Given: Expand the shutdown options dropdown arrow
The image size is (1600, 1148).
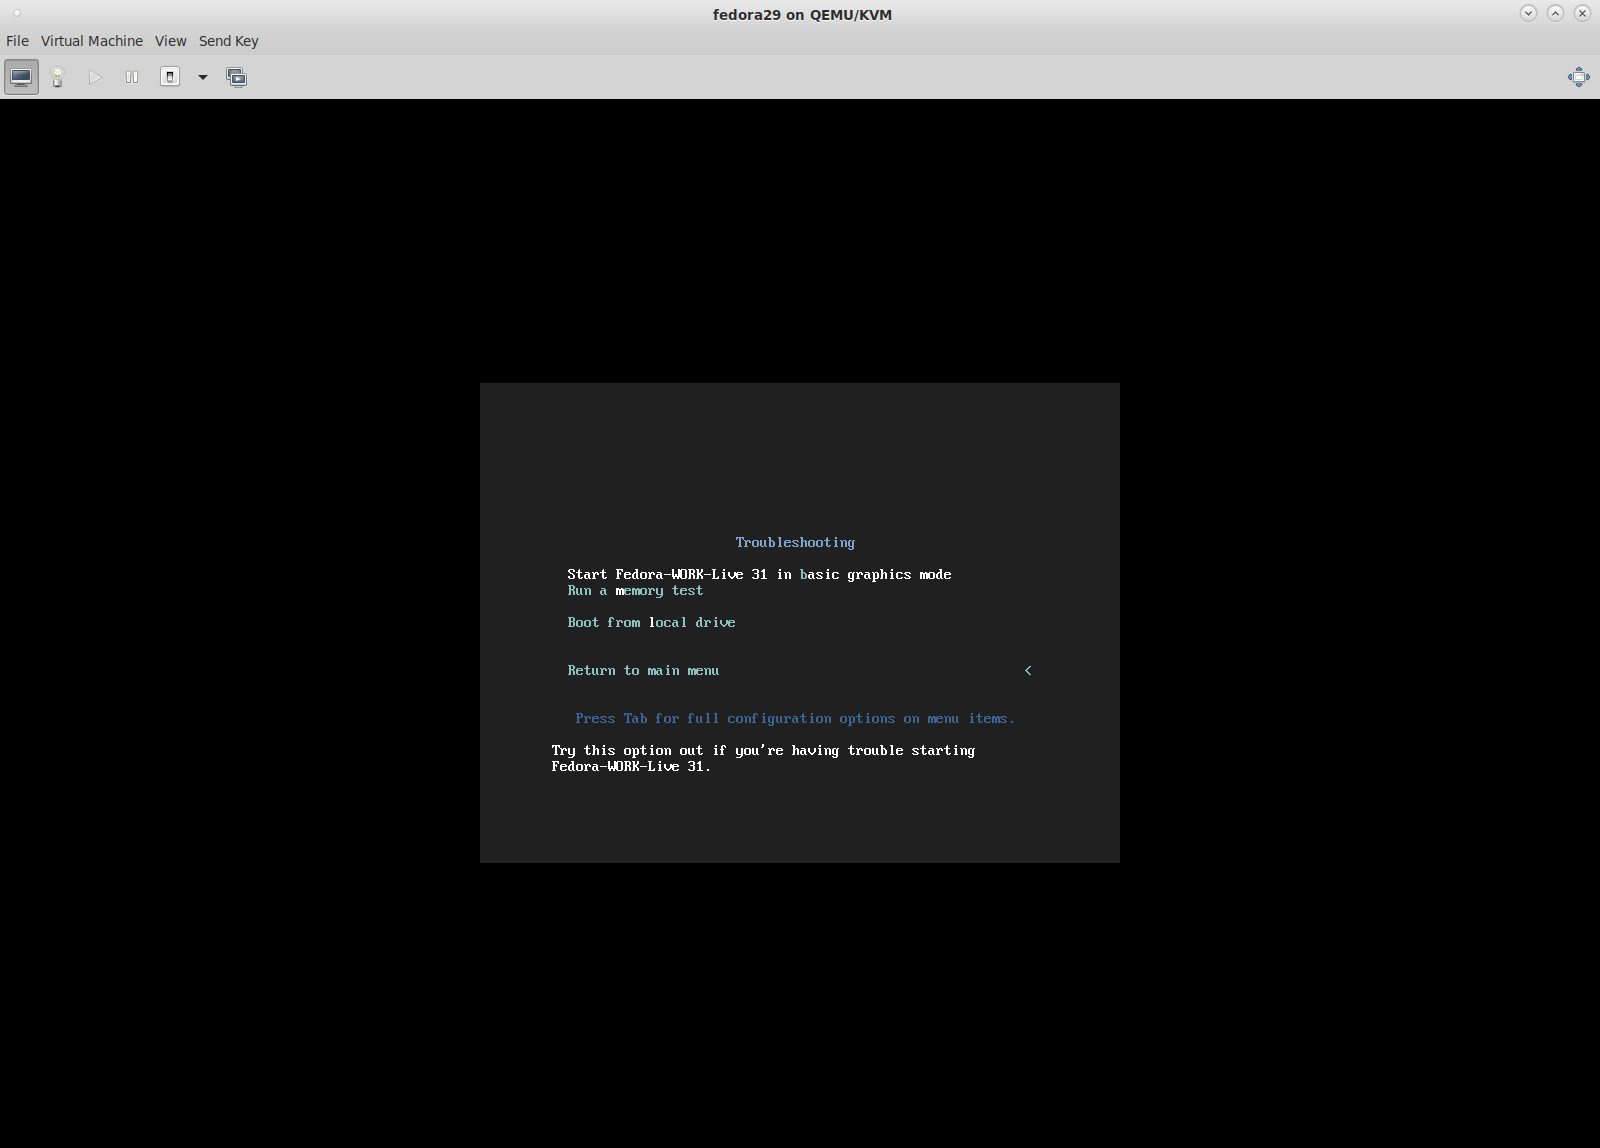Looking at the screenshot, I should (203, 77).
